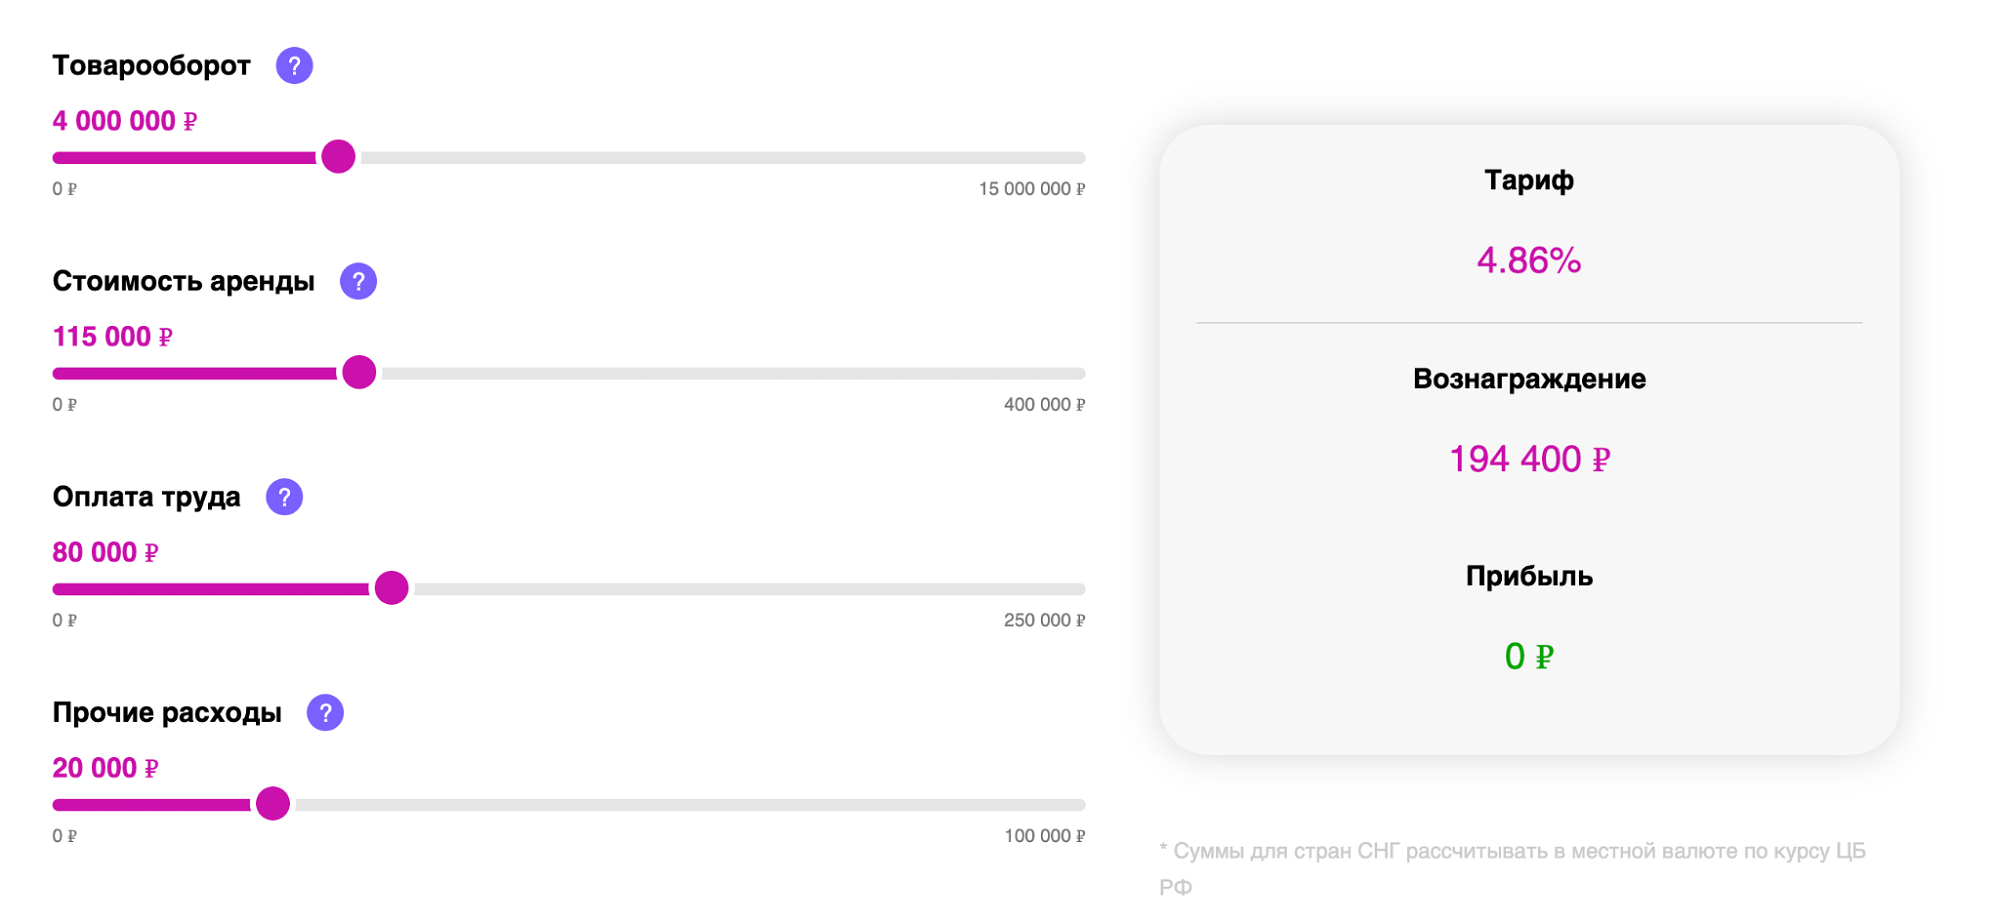The width and height of the screenshot is (2000, 923).
Task: Click the help icon beside Товарооборот
Action: point(294,66)
